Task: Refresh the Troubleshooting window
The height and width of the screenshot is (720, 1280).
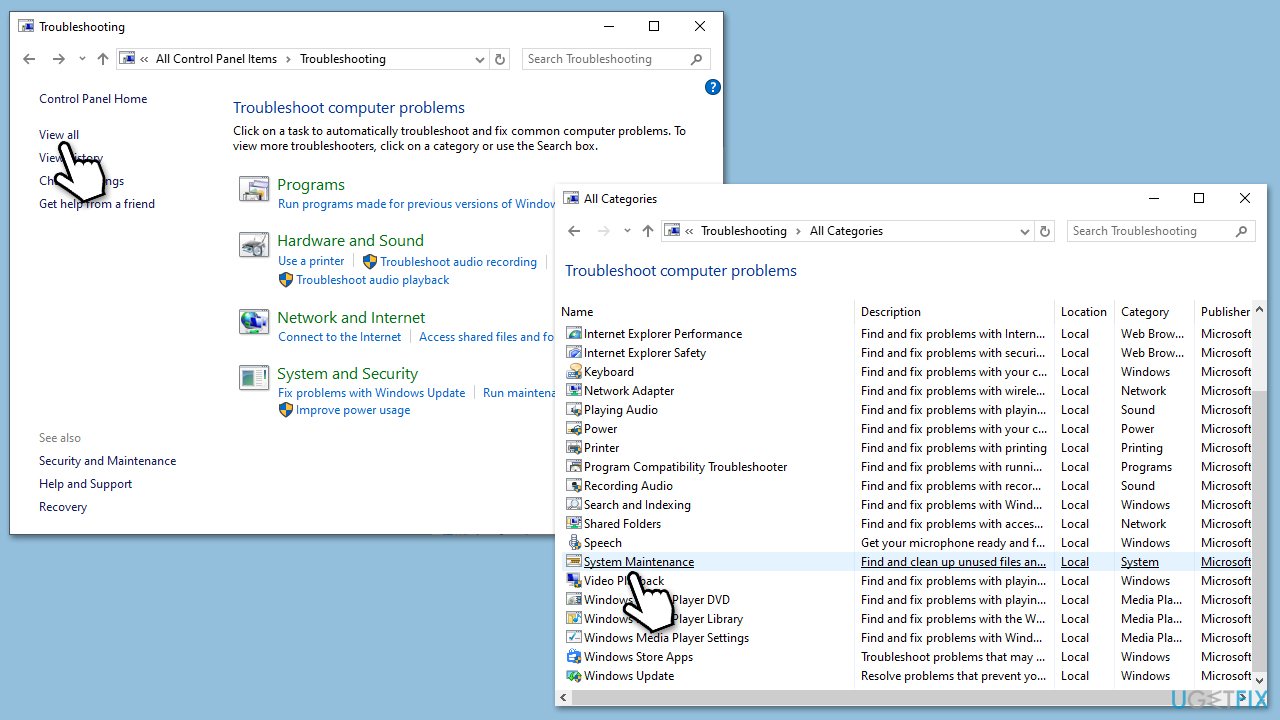Action: 501,59
